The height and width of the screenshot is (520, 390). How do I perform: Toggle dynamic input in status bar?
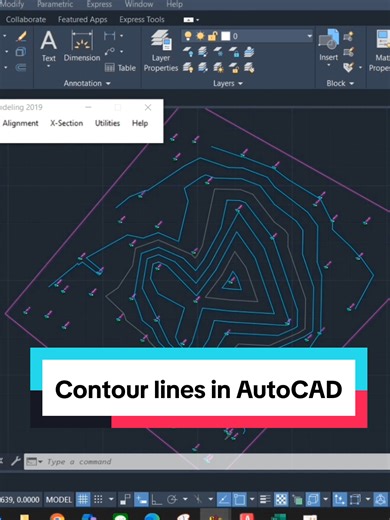(141, 499)
